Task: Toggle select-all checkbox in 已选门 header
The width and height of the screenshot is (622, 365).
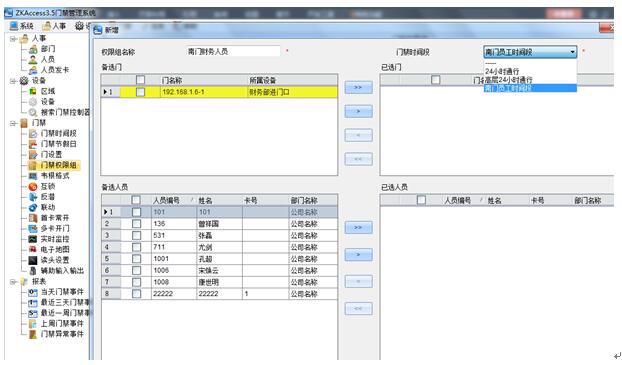Action: point(436,80)
